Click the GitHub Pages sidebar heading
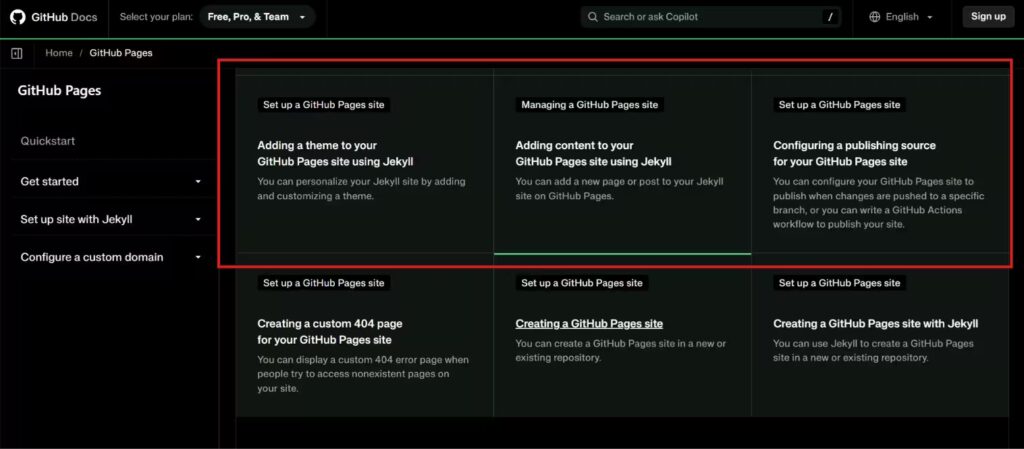1024x449 pixels. [x=59, y=91]
